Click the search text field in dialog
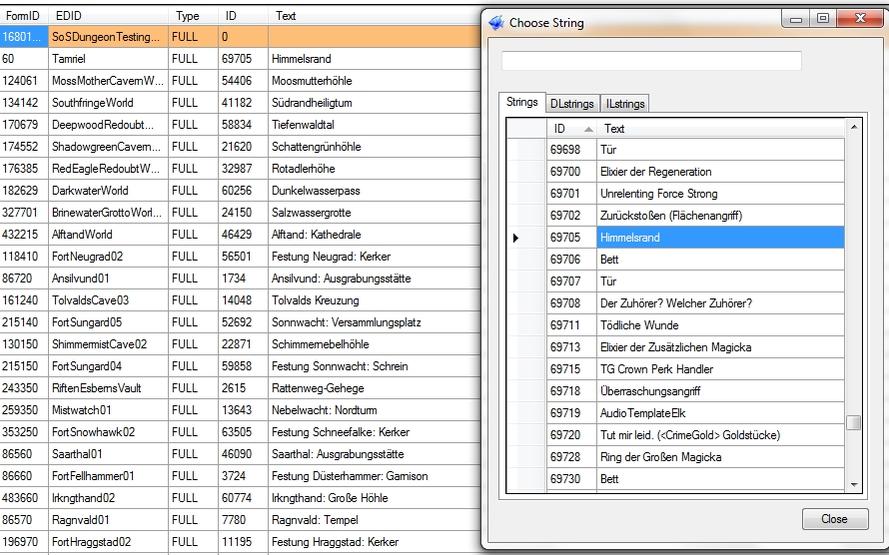Screen dimensions: 889x555 651,61
